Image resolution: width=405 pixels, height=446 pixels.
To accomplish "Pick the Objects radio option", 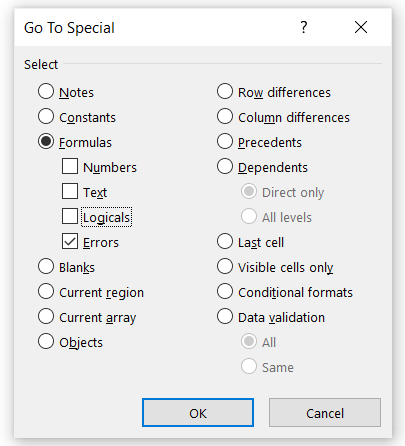I will (x=46, y=341).
